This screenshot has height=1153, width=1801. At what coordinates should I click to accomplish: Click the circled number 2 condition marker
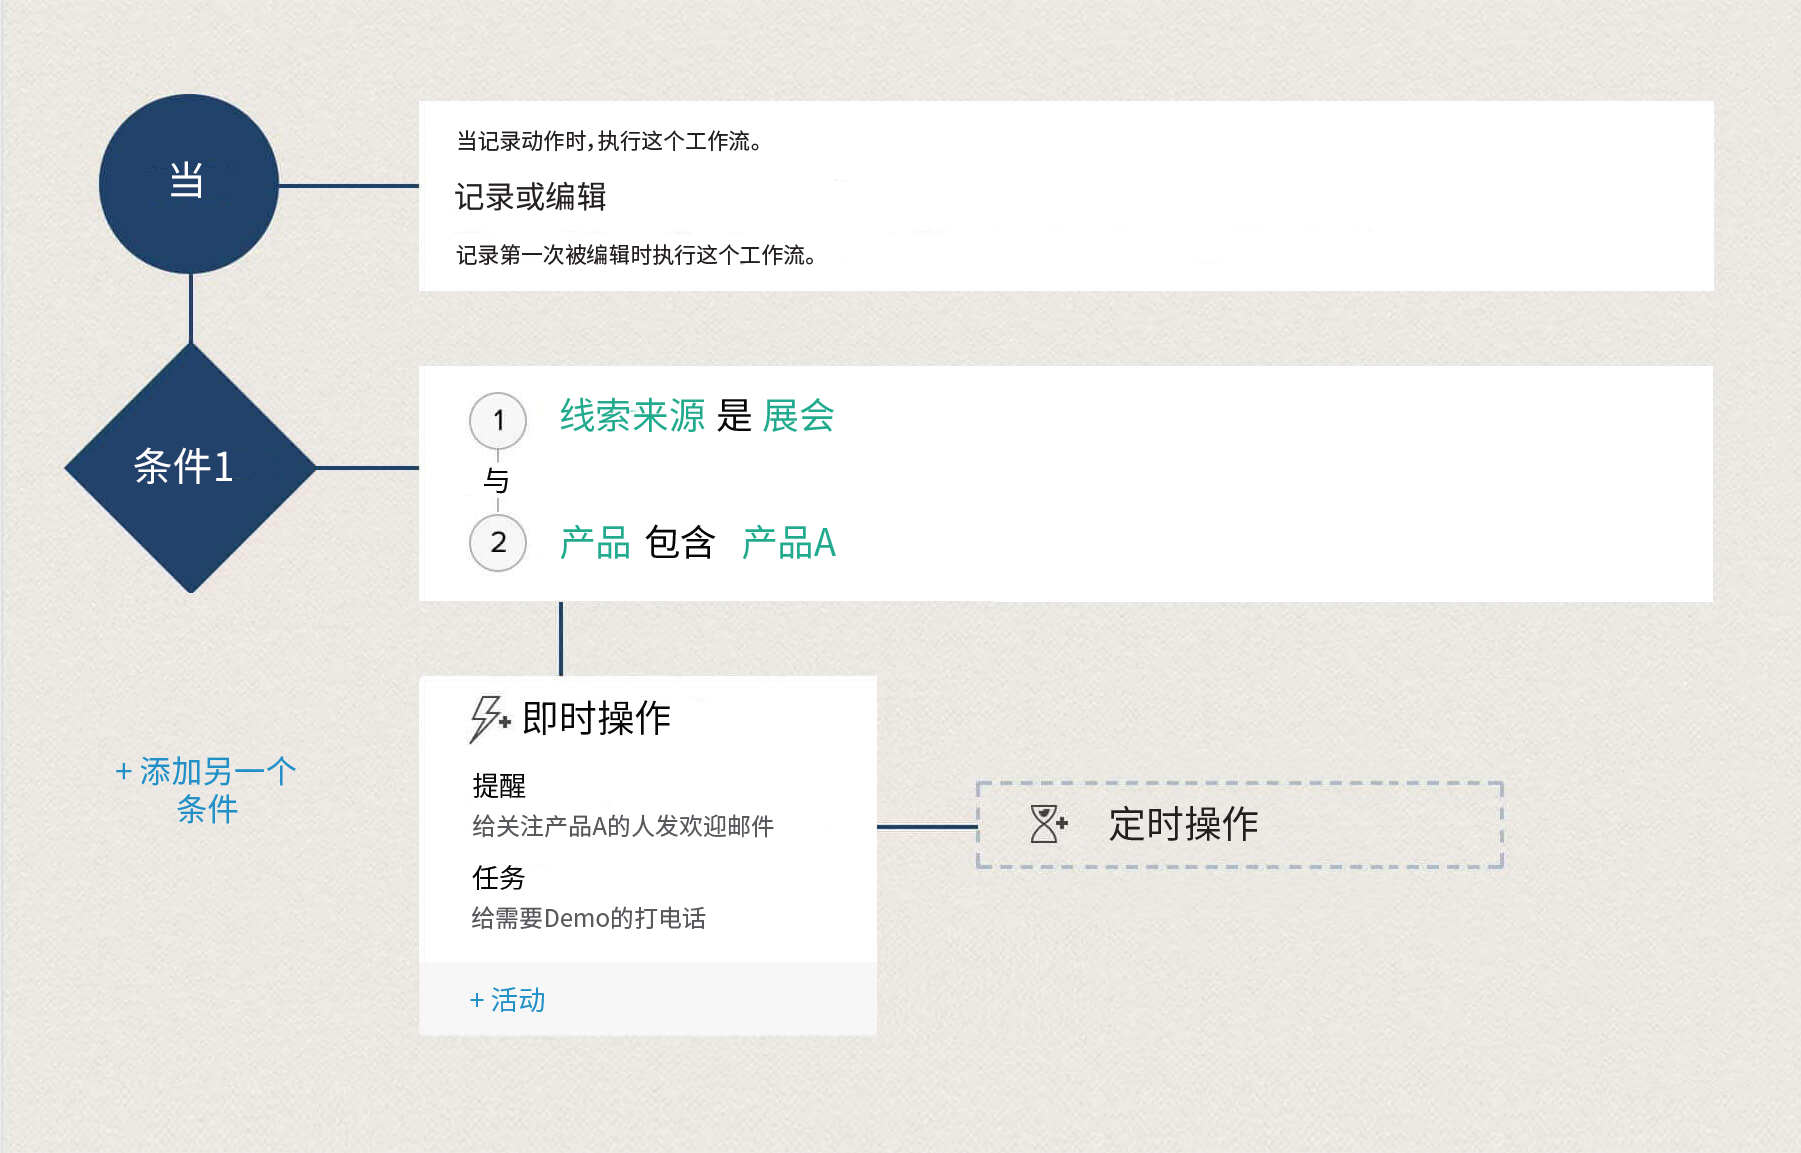[x=498, y=543]
